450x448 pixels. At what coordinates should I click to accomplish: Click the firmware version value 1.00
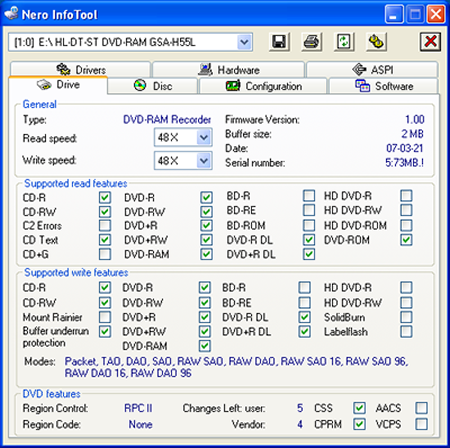414,120
